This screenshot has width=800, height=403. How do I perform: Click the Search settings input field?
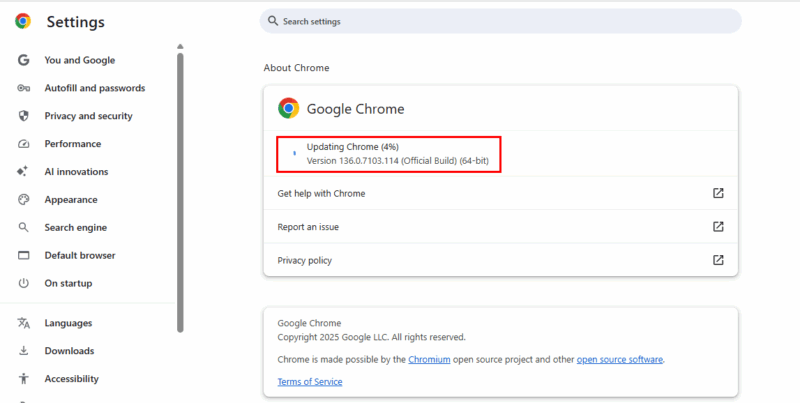pos(501,21)
